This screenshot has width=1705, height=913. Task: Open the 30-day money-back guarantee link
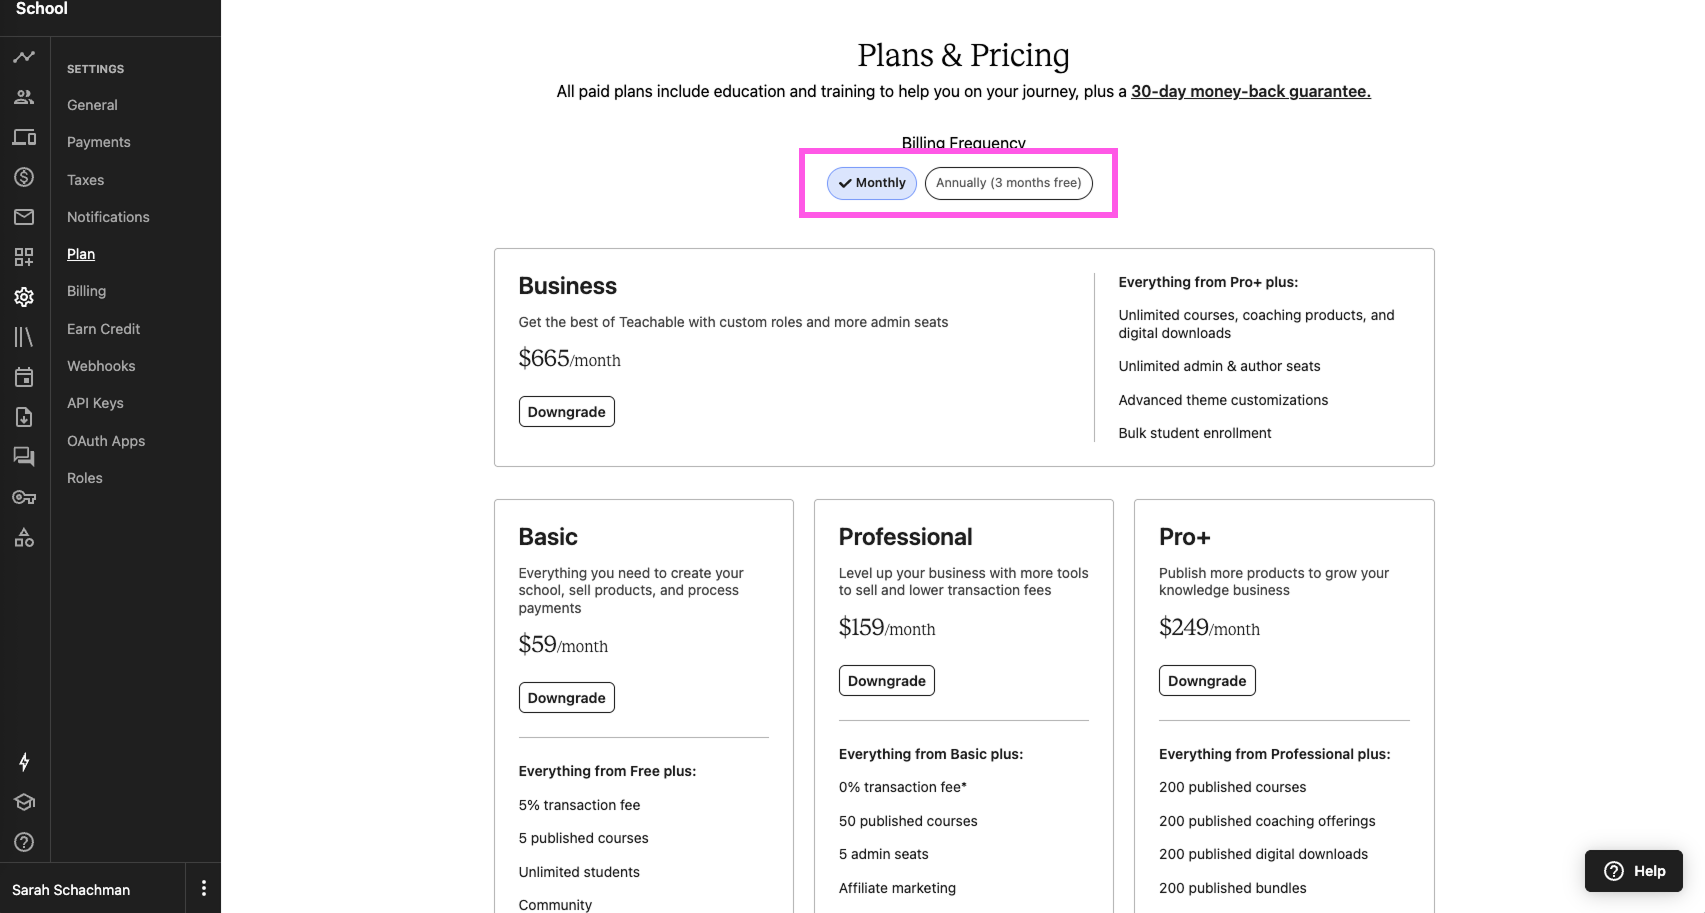coord(1251,91)
